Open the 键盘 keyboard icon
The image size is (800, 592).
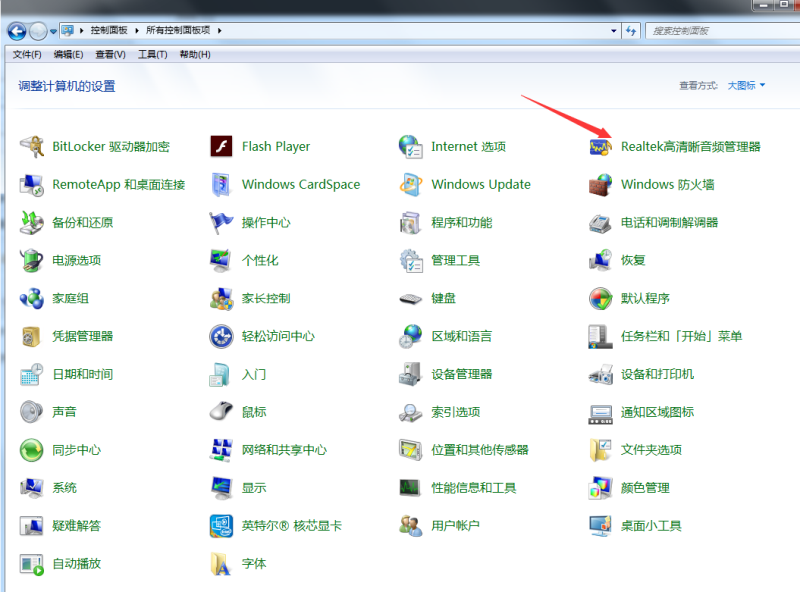411,299
